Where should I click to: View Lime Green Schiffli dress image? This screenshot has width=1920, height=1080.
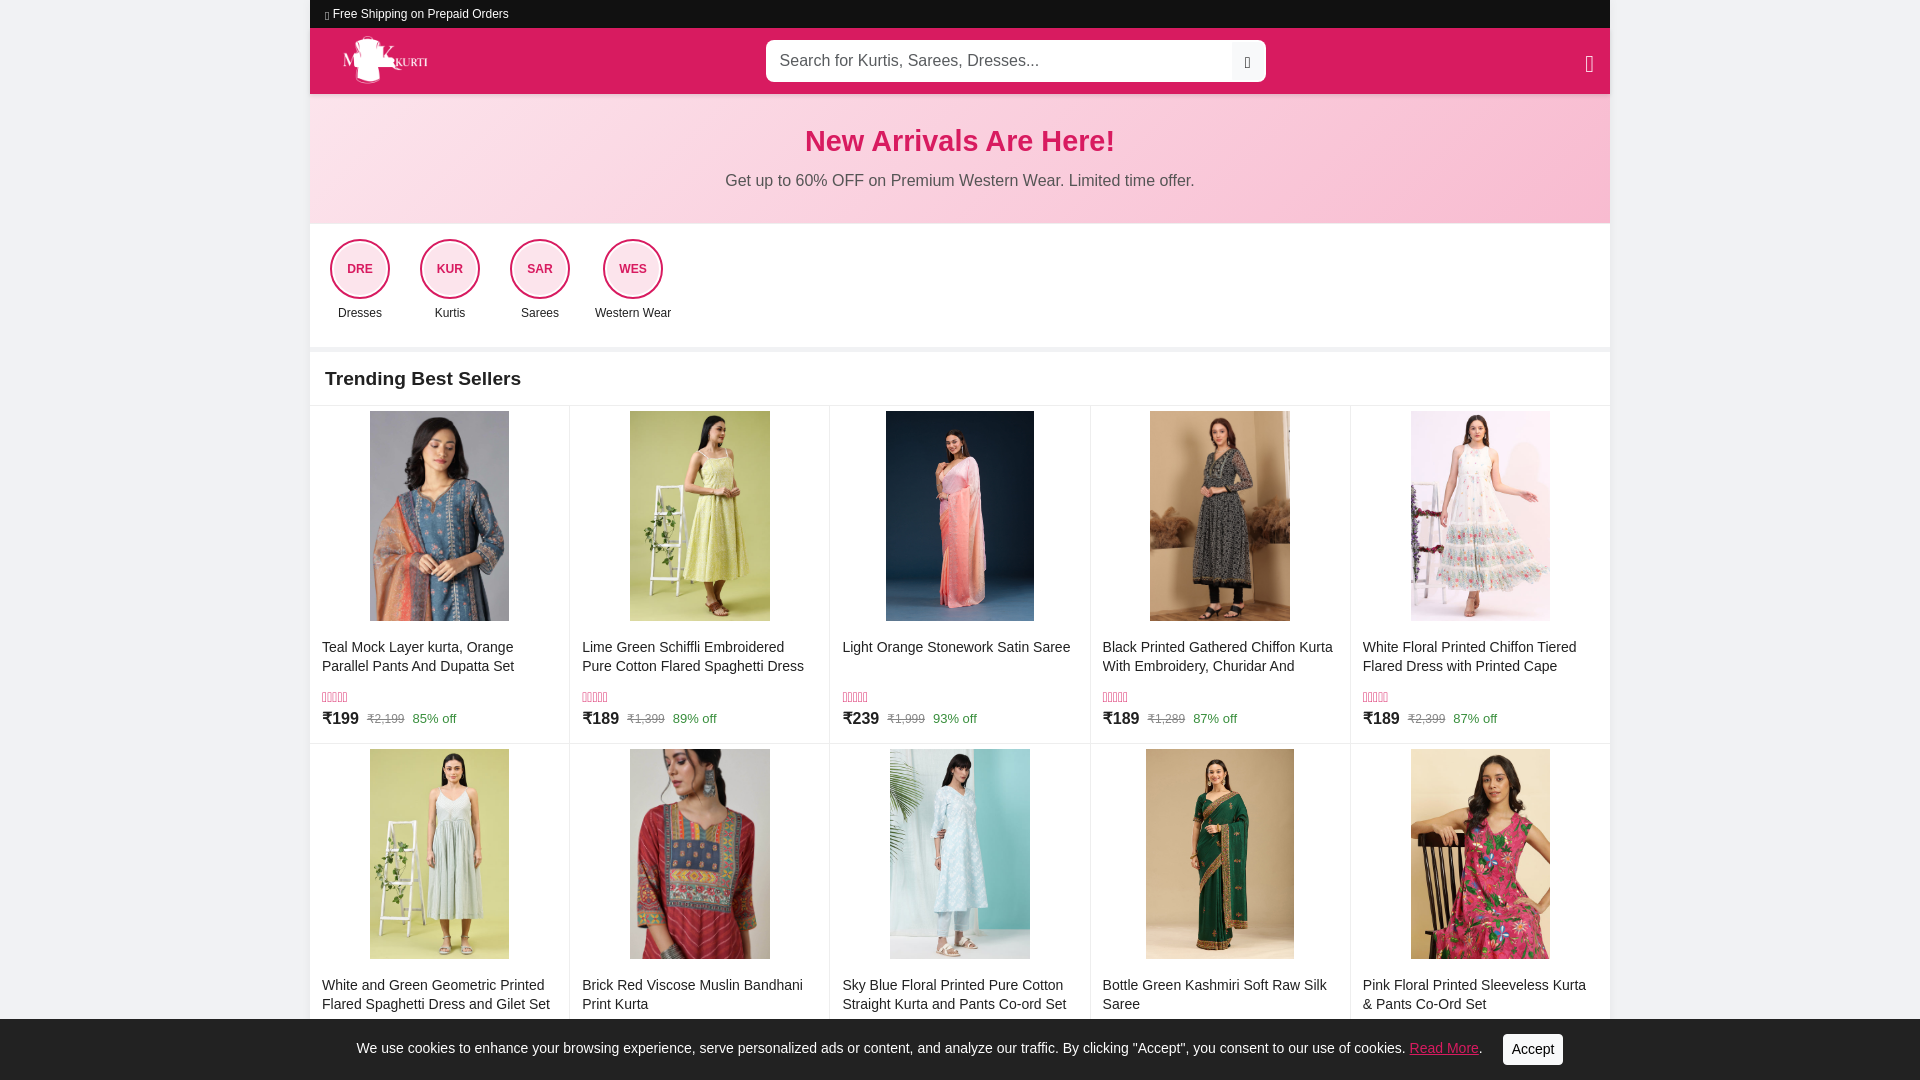coord(700,516)
